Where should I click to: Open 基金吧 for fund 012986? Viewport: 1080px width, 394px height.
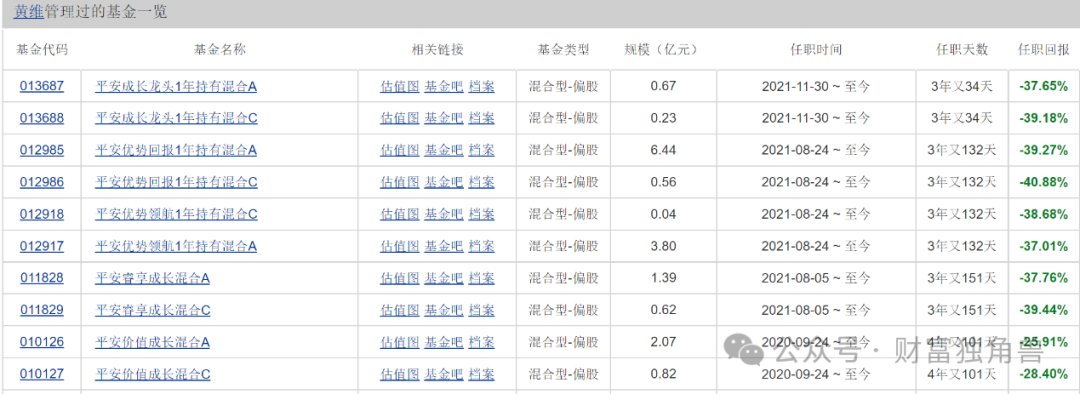click(x=443, y=182)
